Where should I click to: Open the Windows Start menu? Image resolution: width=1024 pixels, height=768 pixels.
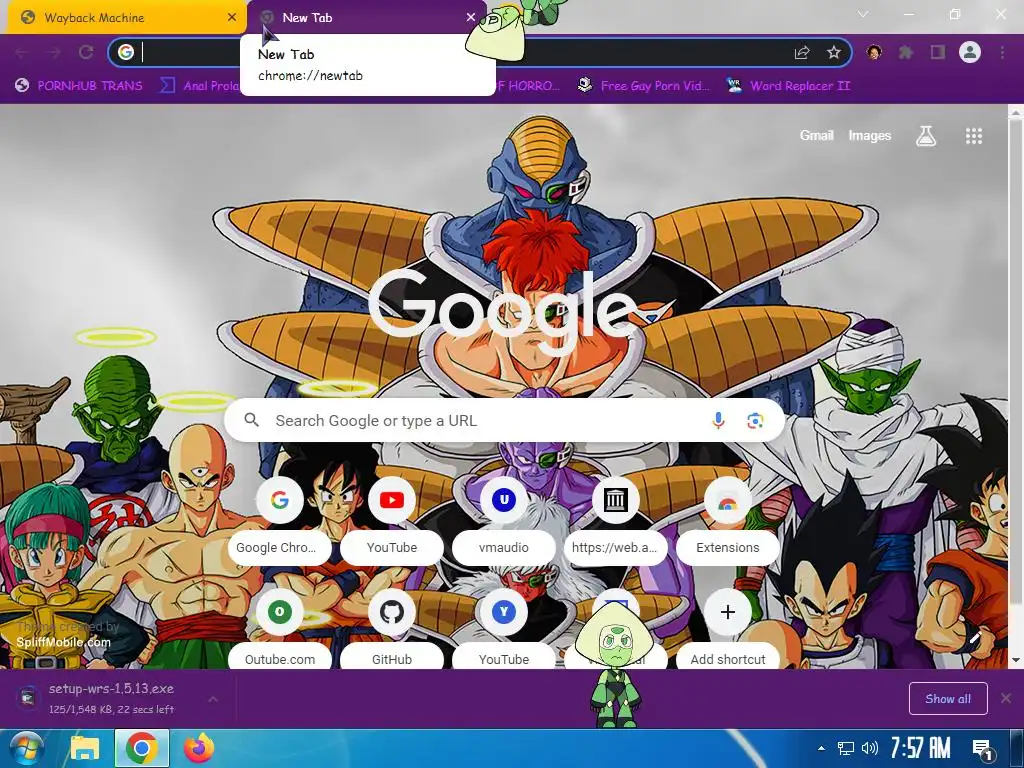pos(26,748)
